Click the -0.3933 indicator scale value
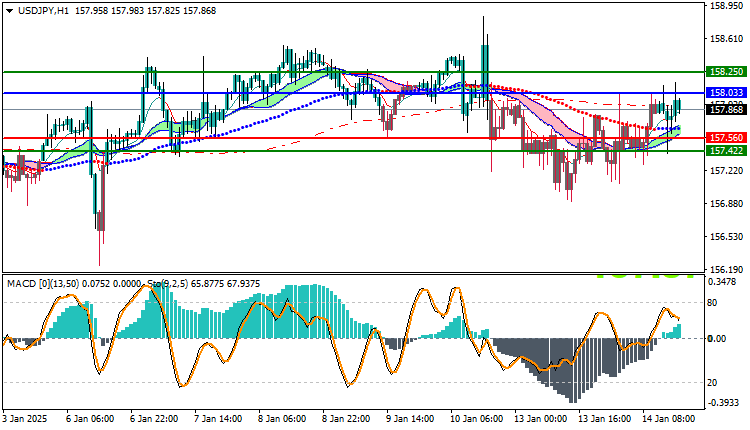 click(x=723, y=403)
